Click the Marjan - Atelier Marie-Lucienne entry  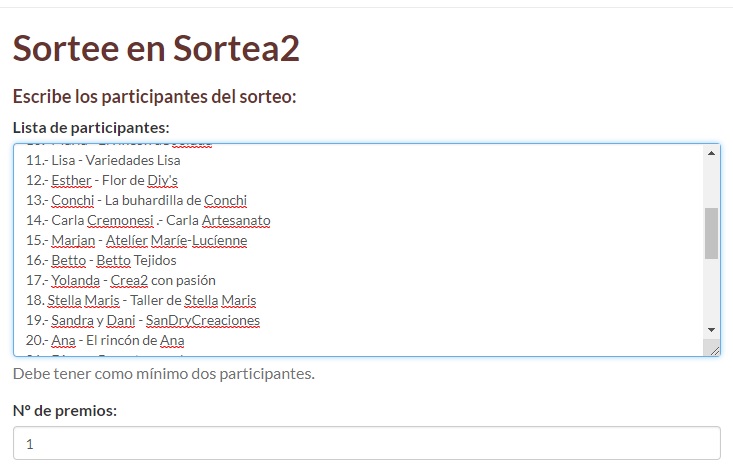[x=137, y=240]
